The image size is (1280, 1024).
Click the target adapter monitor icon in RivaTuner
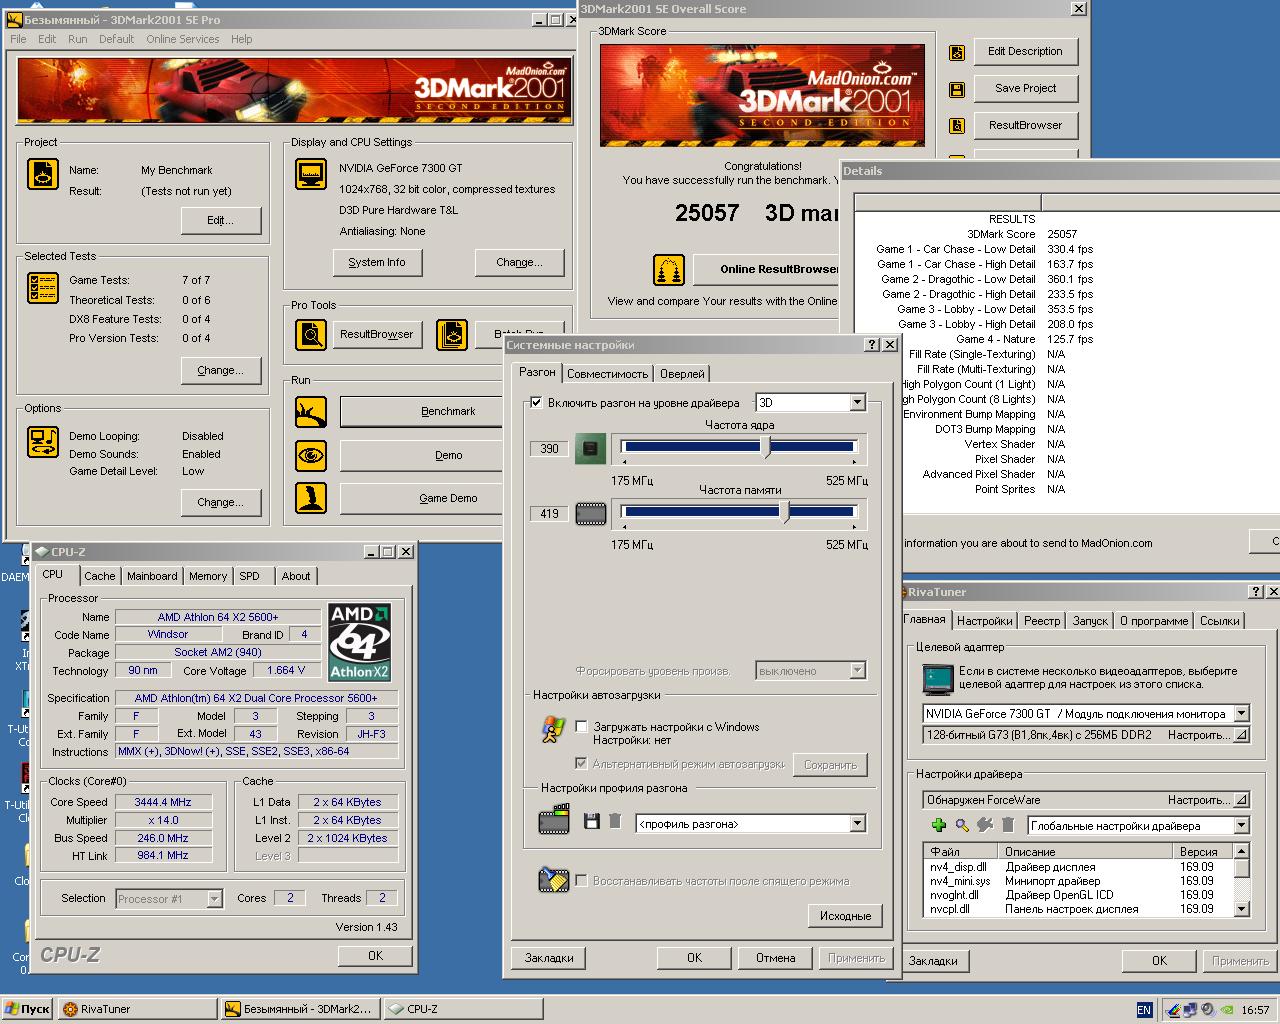(x=937, y=679)
